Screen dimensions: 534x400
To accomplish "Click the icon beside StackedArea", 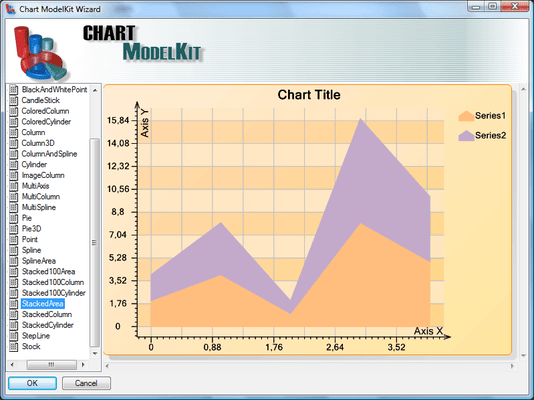I will pos(14,304).
